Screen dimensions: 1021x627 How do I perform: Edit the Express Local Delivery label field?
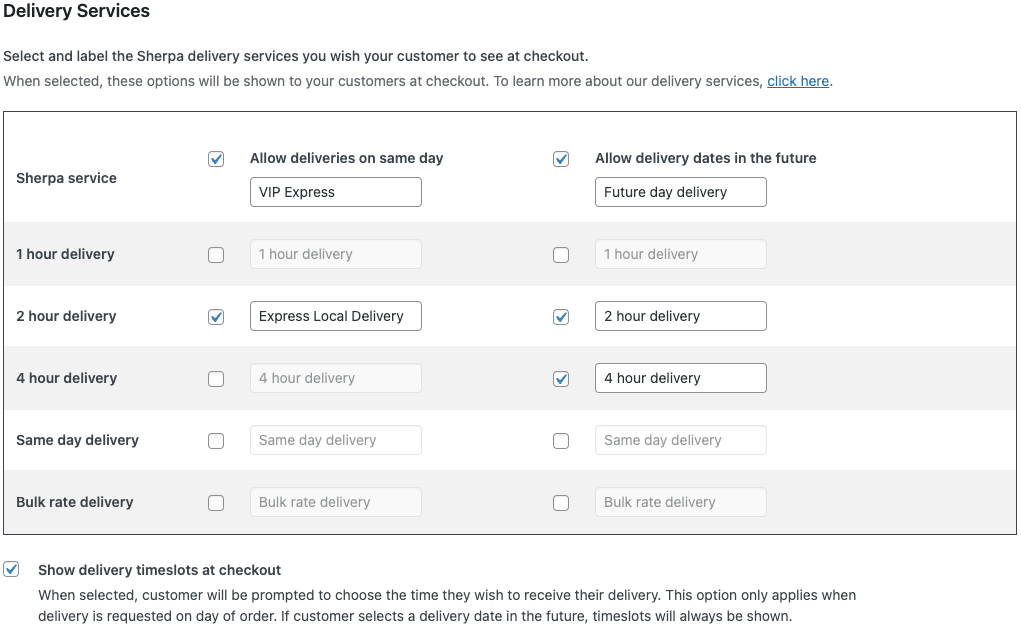tap(335, 316)
